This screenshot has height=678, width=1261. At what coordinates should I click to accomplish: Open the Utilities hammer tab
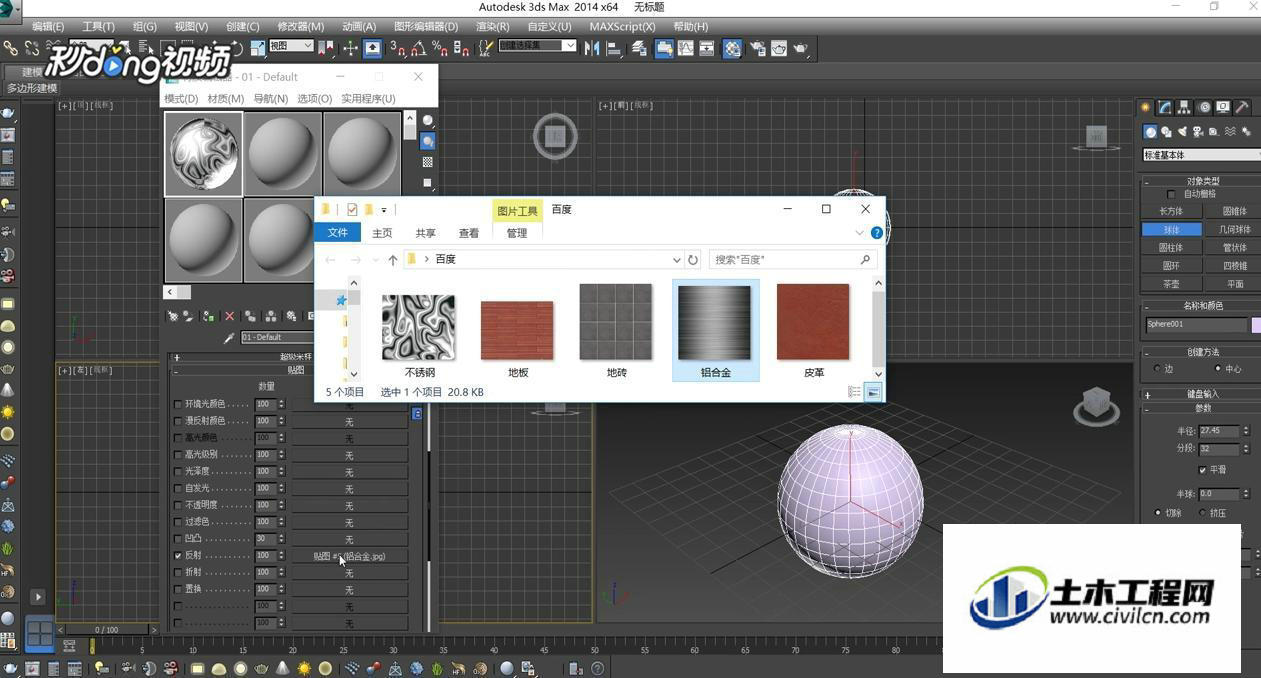point(1242,107)
